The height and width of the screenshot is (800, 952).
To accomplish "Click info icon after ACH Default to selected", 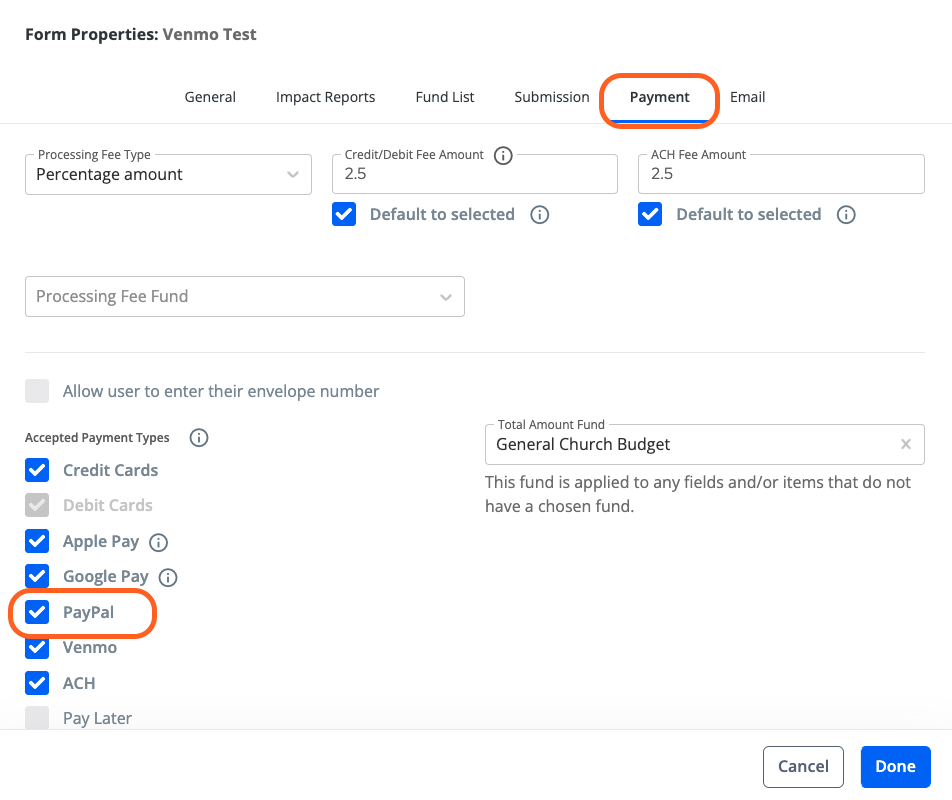I will point(846,215).
